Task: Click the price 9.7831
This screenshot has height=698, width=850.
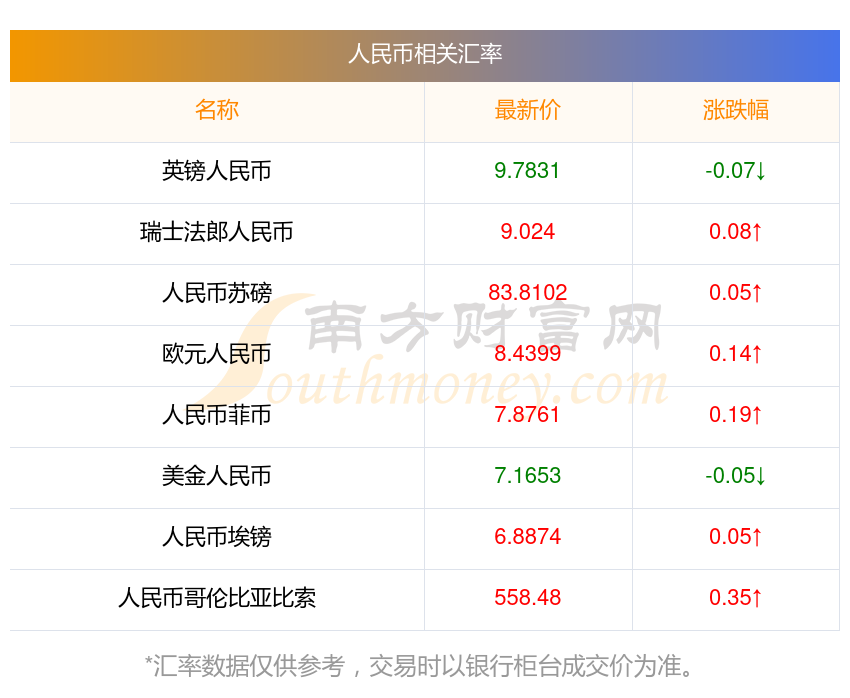Action: click(527, 171)
